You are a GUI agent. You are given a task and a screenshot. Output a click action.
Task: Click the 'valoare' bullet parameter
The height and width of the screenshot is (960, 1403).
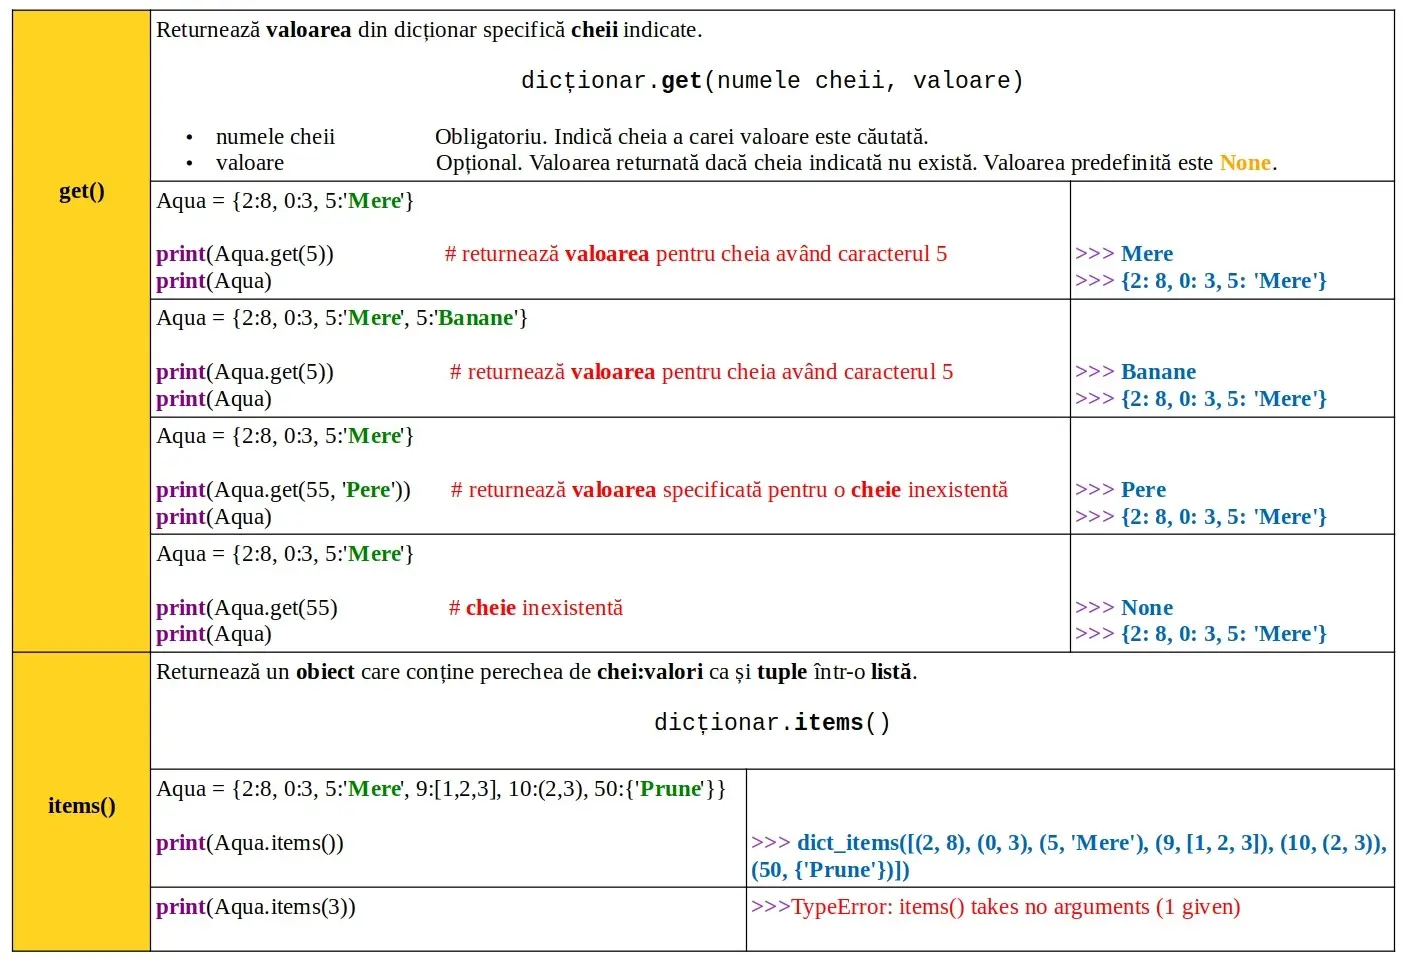pyautogui.click(x=250, y=163)
